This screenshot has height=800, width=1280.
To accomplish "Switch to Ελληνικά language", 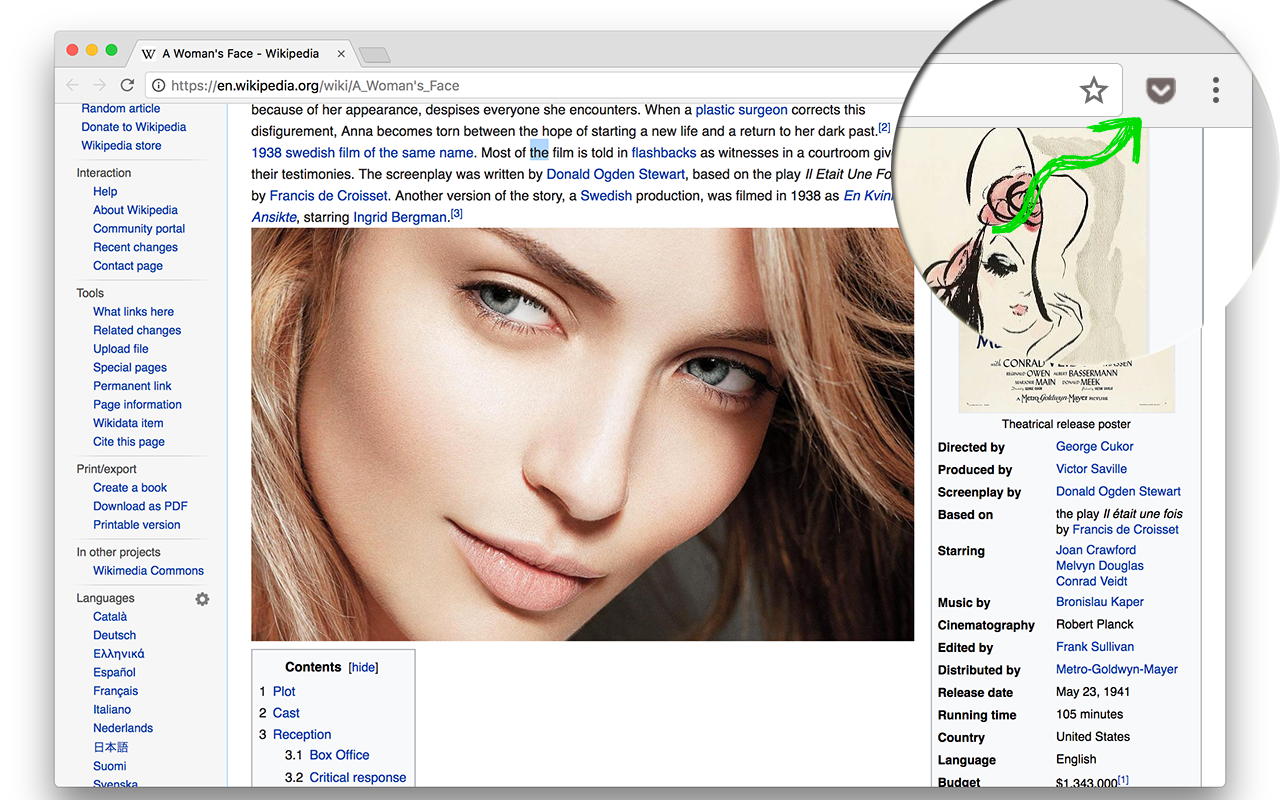I will (x=119, y=653).
